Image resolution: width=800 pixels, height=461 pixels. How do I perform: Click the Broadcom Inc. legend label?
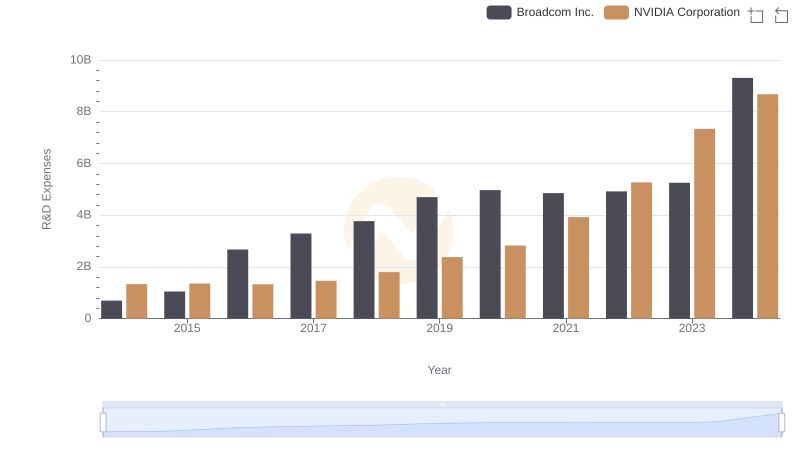[555, 12]
